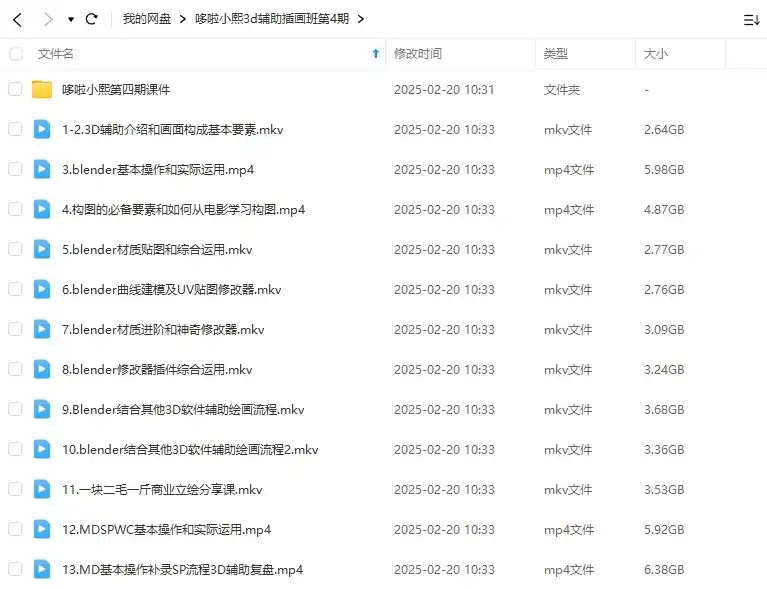Check the box for 13.MD基本操作补录 file
Screen dimensions: 767x589
(15, 569)
